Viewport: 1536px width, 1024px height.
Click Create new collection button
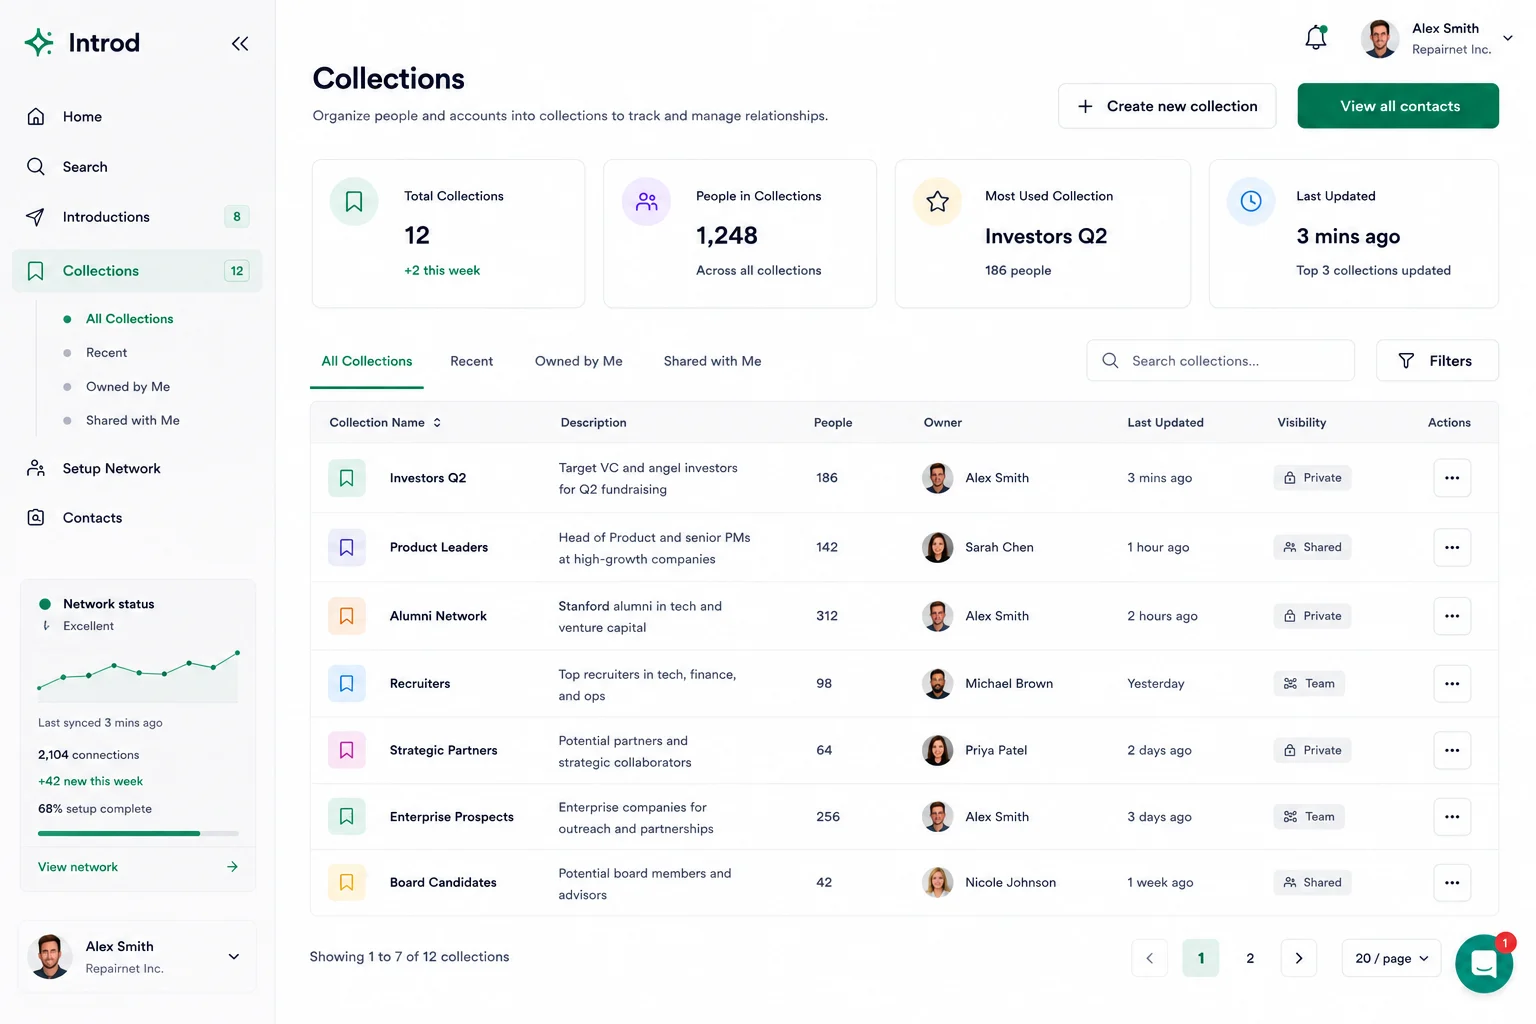coord(1167,106)
